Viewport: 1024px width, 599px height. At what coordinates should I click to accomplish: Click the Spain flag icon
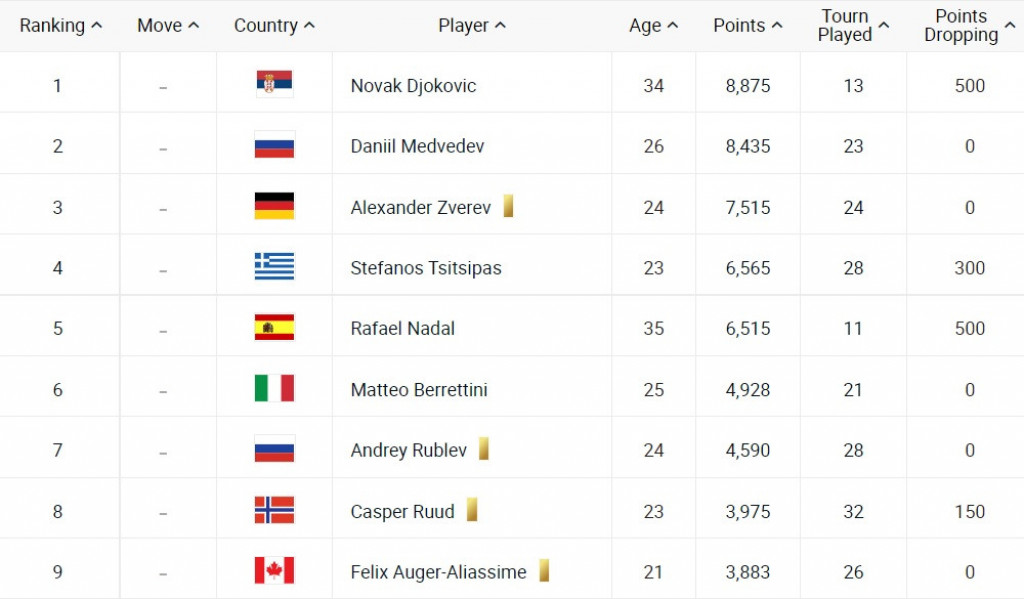[x=274, y=328]
